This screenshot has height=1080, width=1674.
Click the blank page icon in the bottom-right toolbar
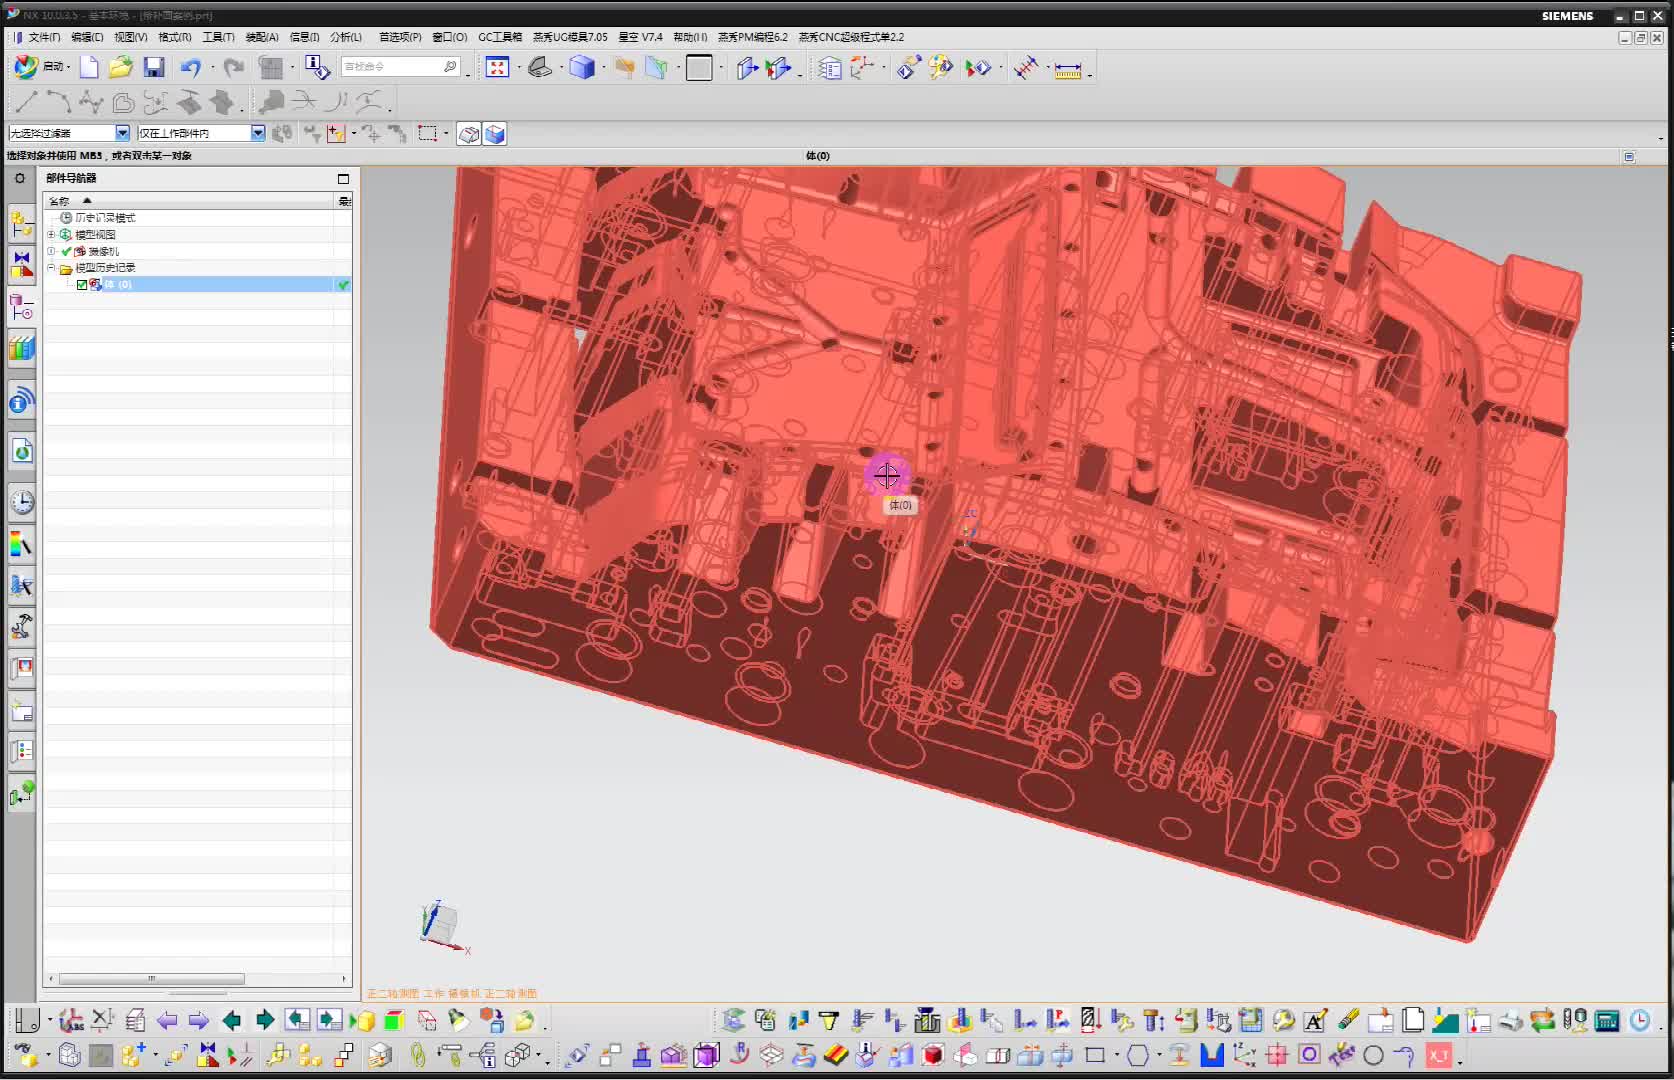1413,1021
